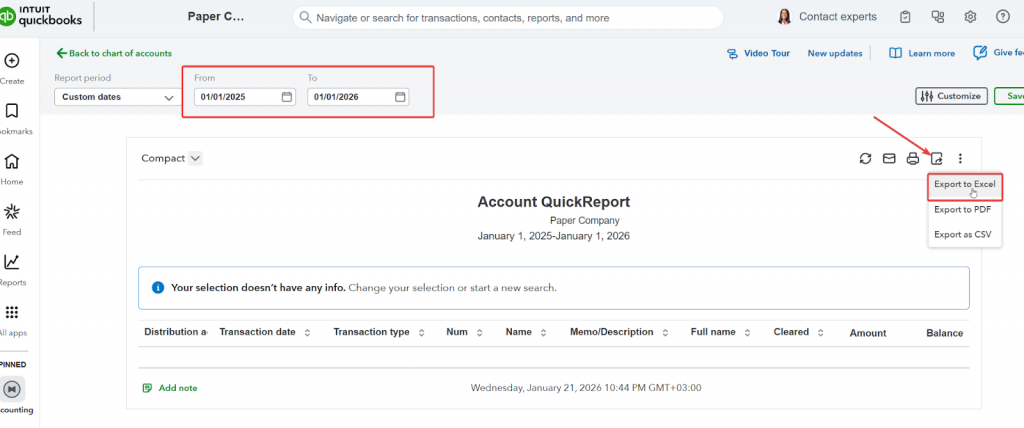Viewport: 1024px width, 428px height.
Task: Open the Settings gear icon
Action: [970, 17]
